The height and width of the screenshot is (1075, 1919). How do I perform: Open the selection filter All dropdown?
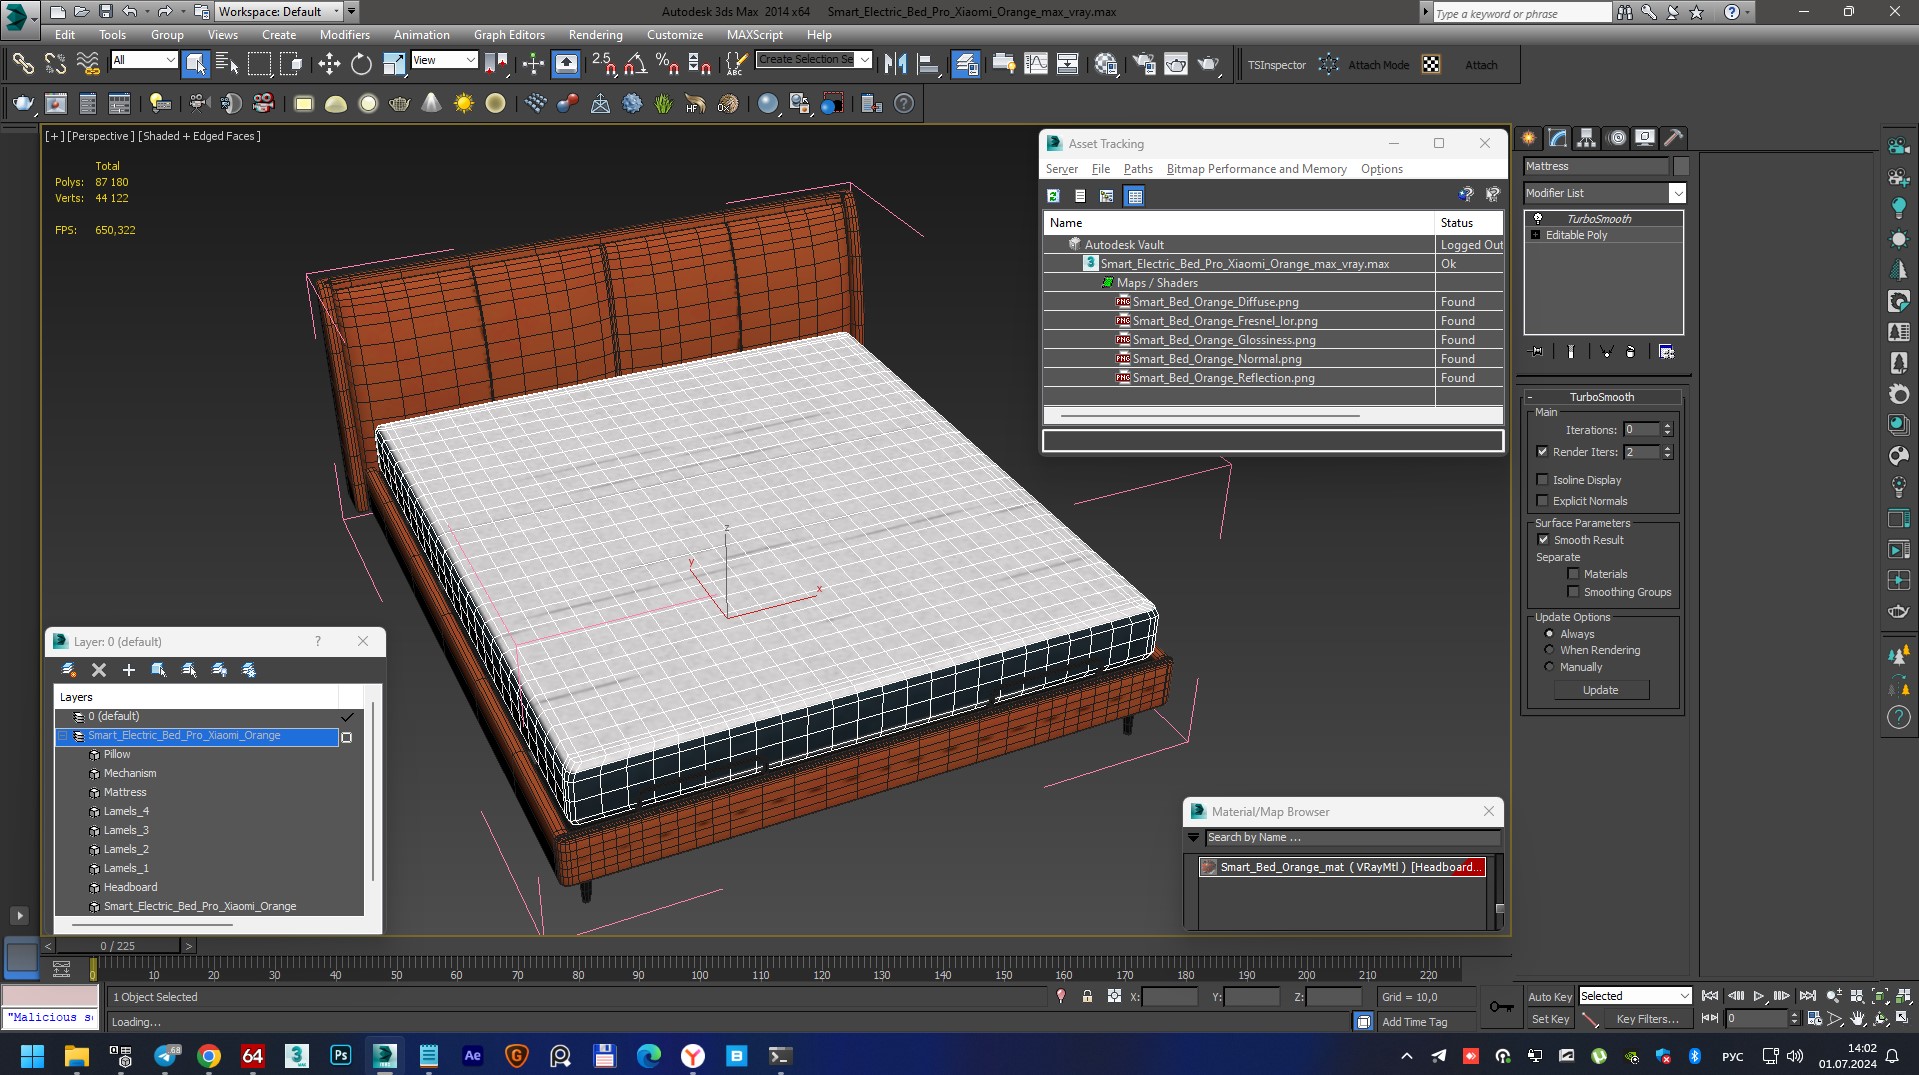tap(144, 60)
